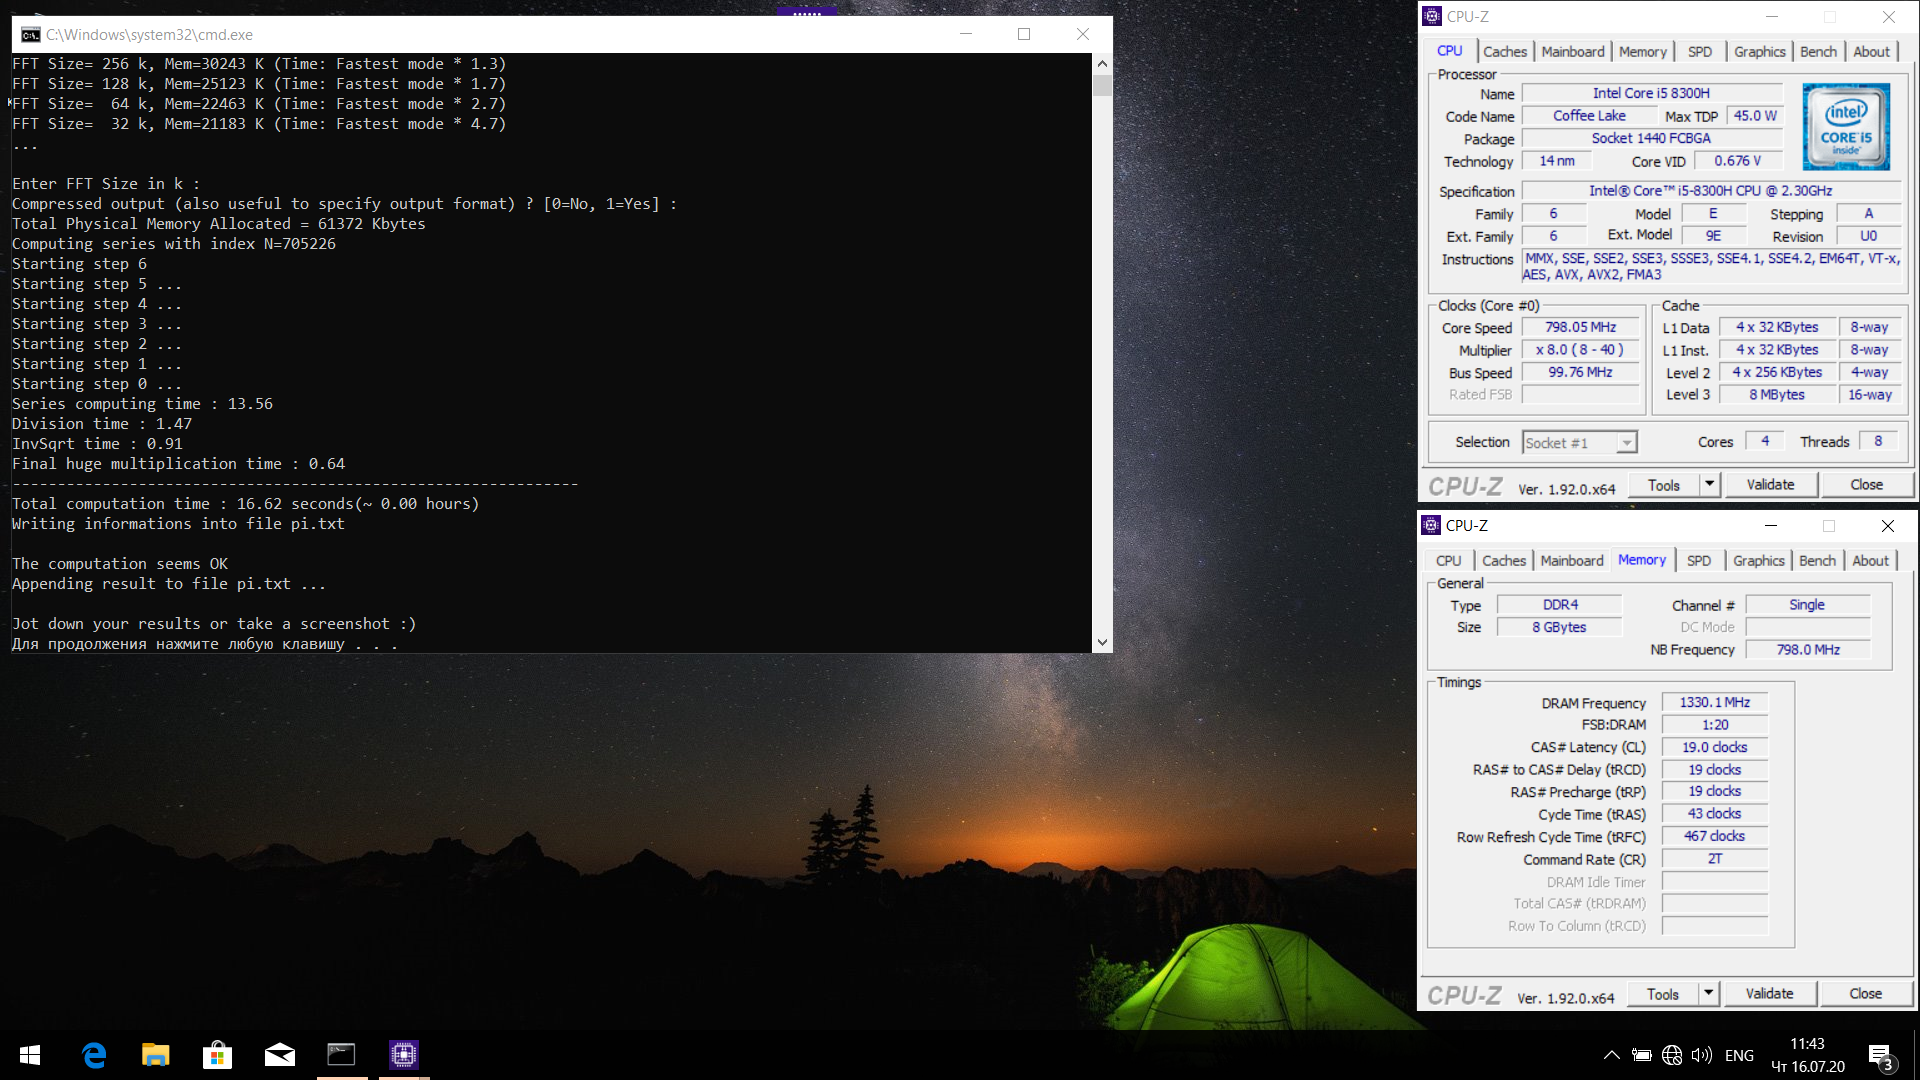Show hidden tray icons chevron
The height and width of the screenshot is (1080, 1920).
[1611, 1055]
